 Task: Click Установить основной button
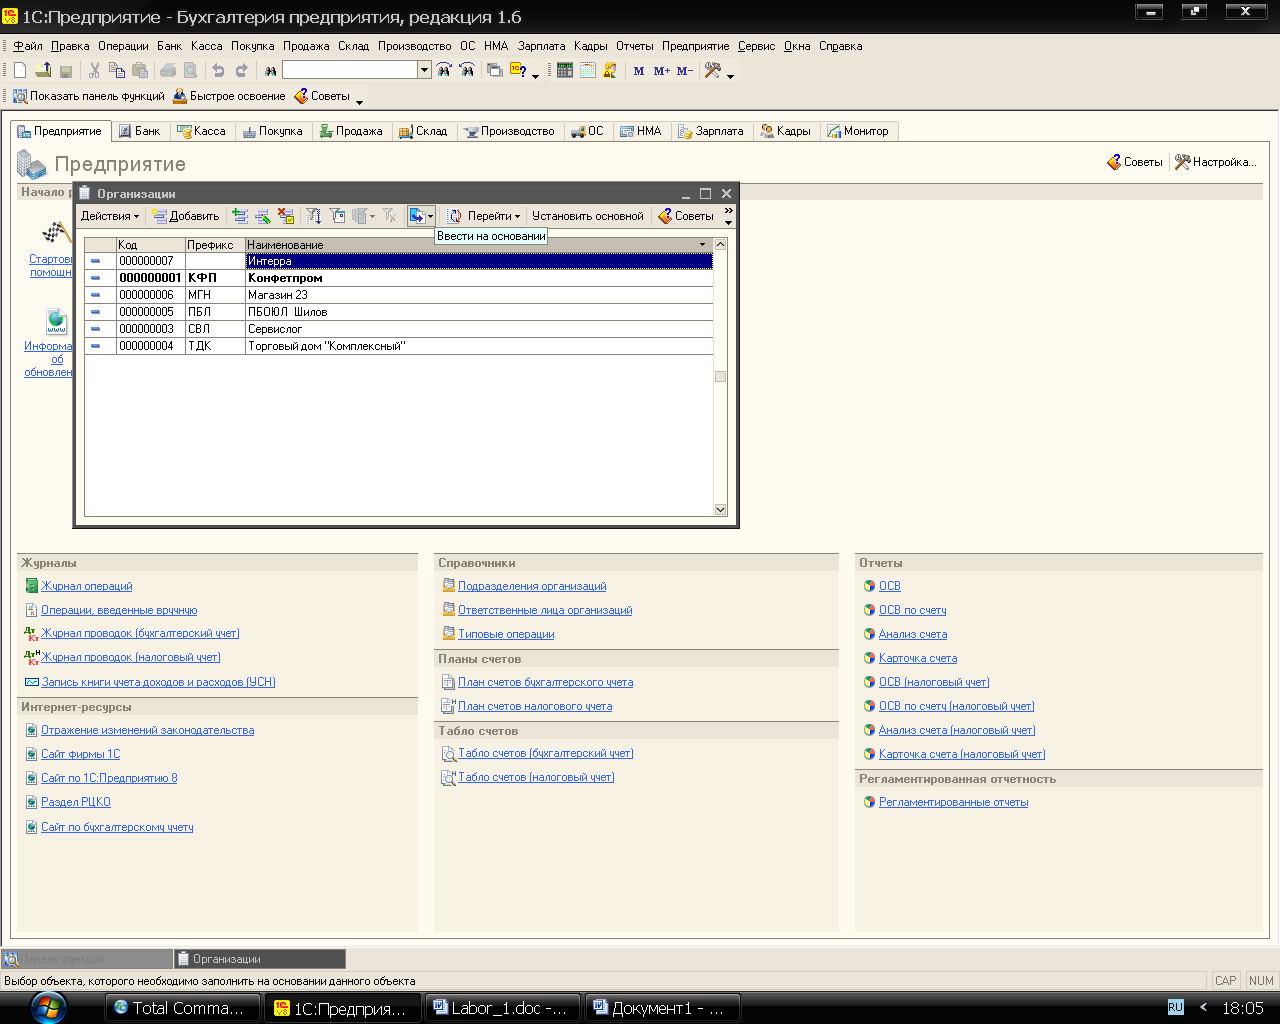point(588,216)
